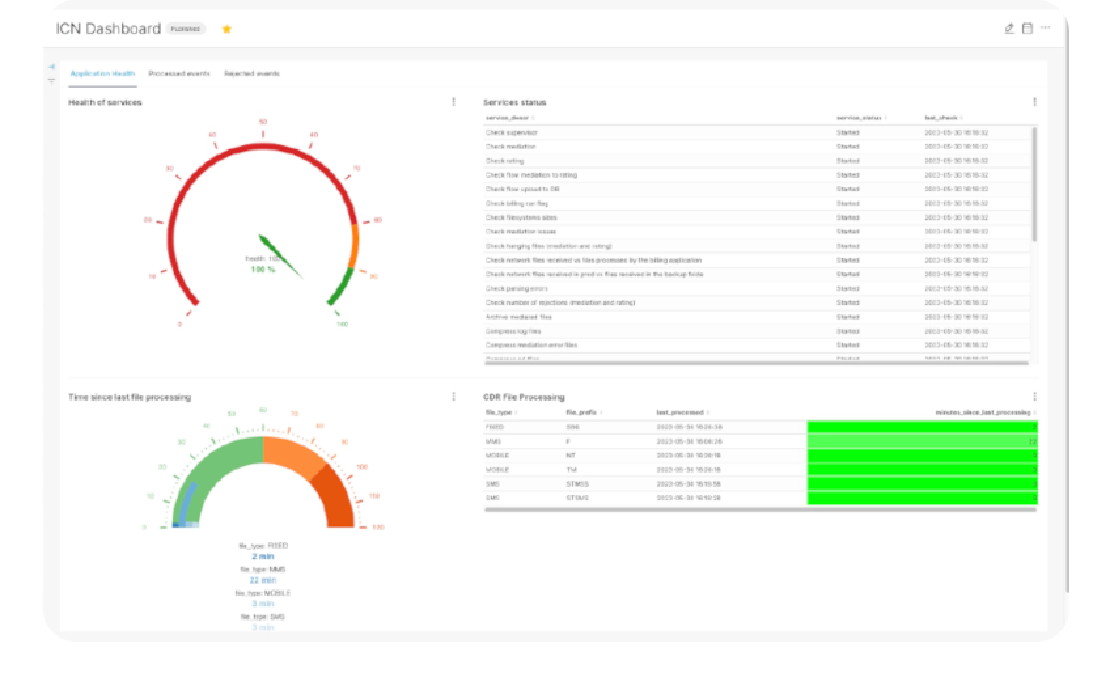This screenshot has width=1110, height=694.
Task: Click the calendar icon in top right
Action: click(x=1027, y=28)
